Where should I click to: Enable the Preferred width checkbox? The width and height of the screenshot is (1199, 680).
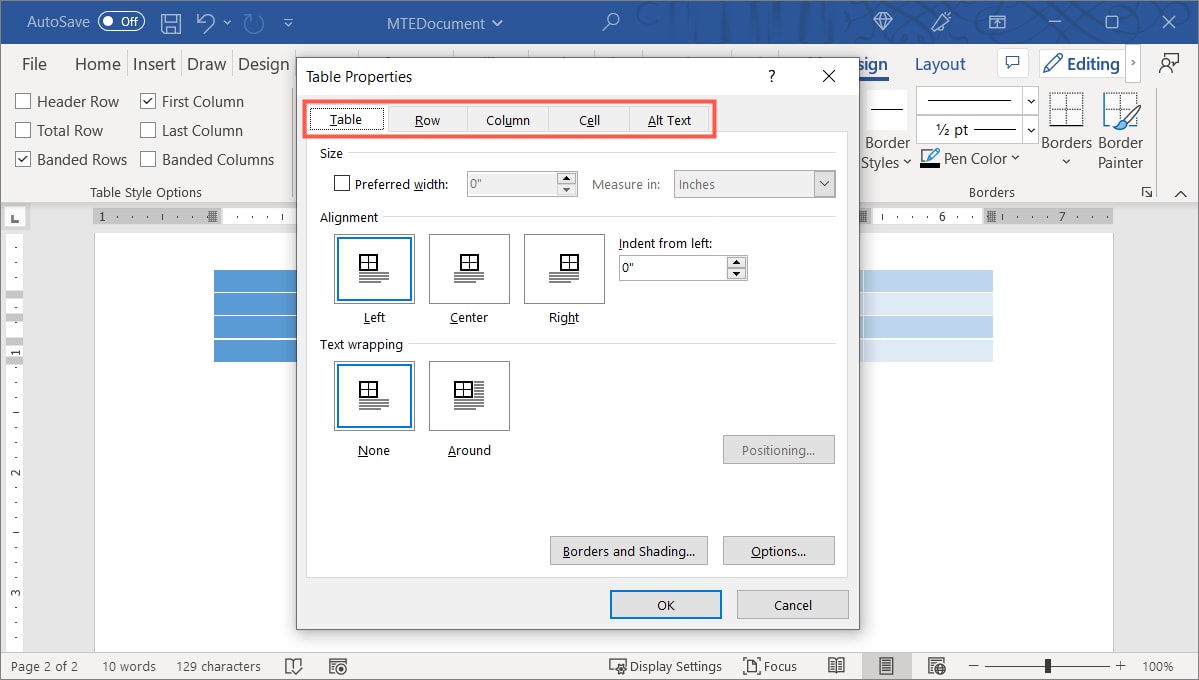click(x=342, y=184)
